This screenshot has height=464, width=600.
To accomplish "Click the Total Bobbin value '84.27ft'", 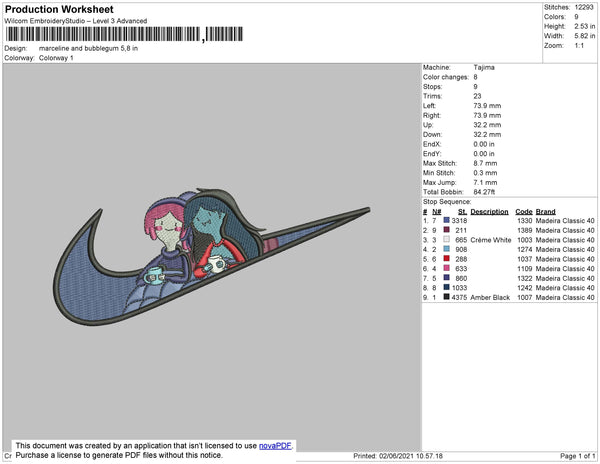I will 484,192.
